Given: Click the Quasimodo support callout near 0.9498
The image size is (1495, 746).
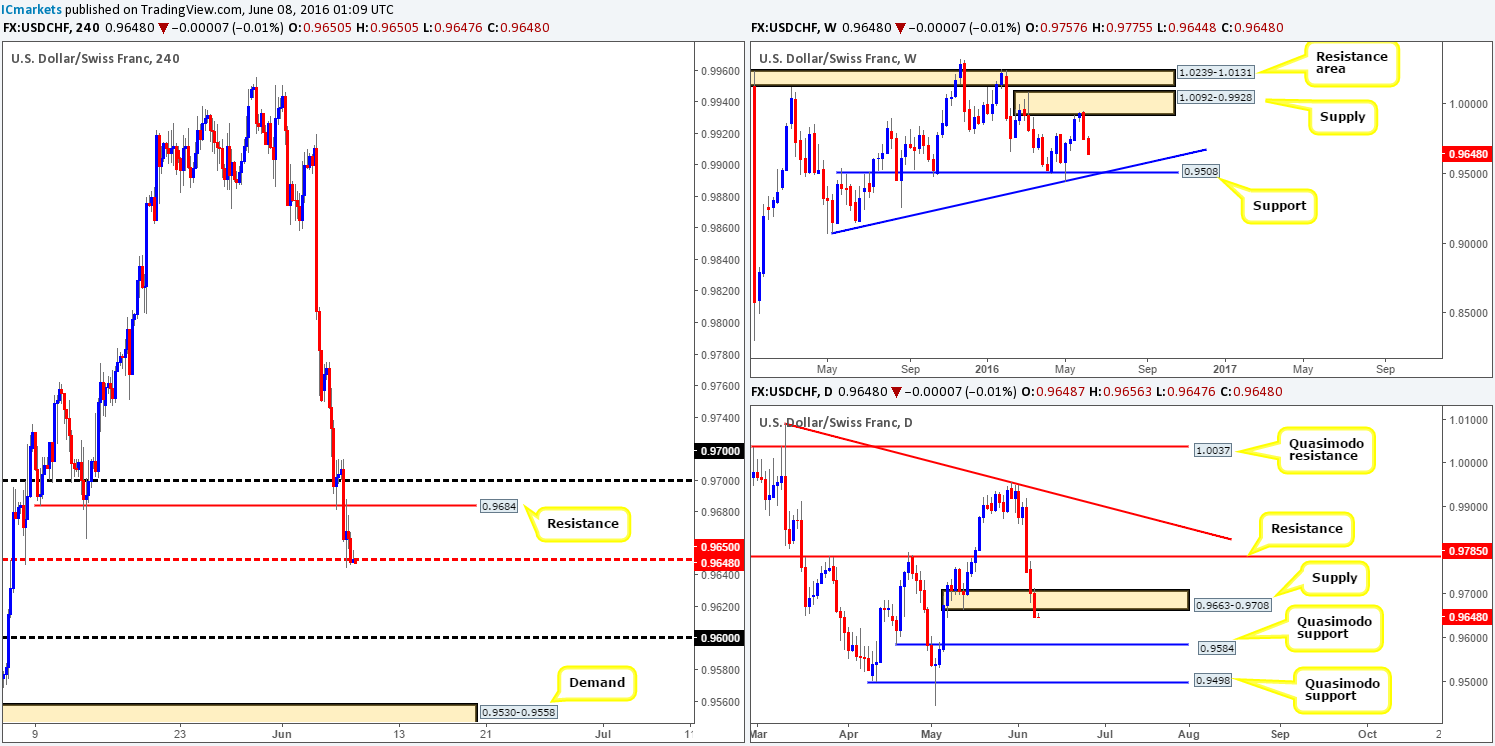Looking at the screenshot, I should point(1343,689).
